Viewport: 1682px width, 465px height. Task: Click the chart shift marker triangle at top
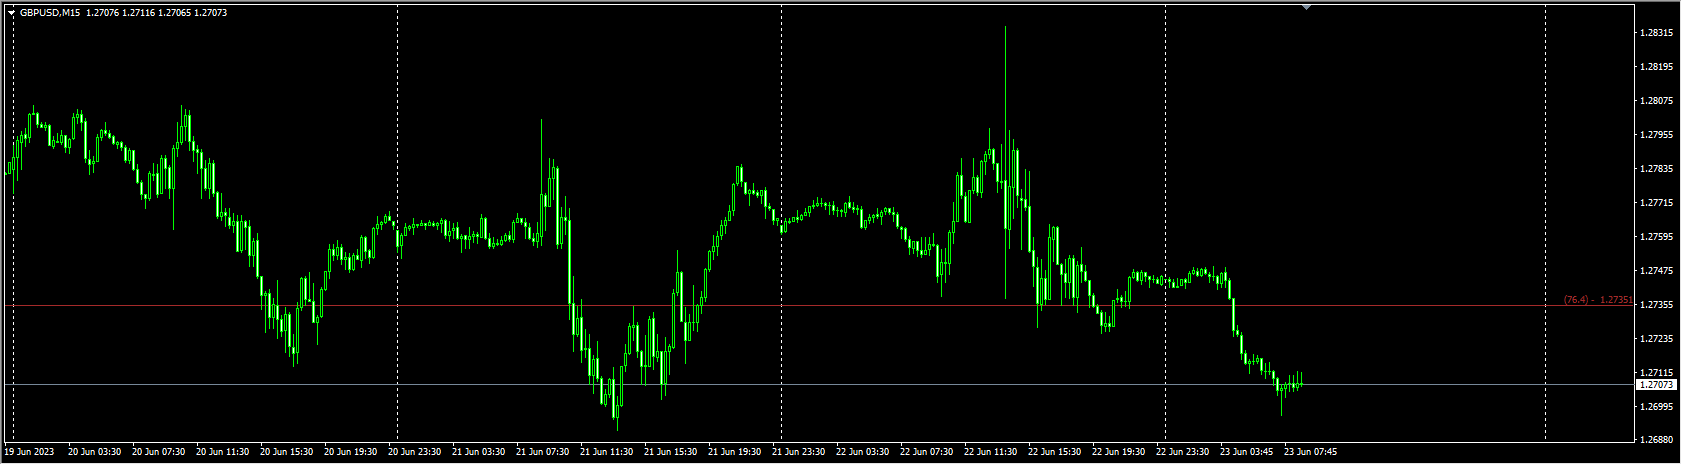point(1306,7)
